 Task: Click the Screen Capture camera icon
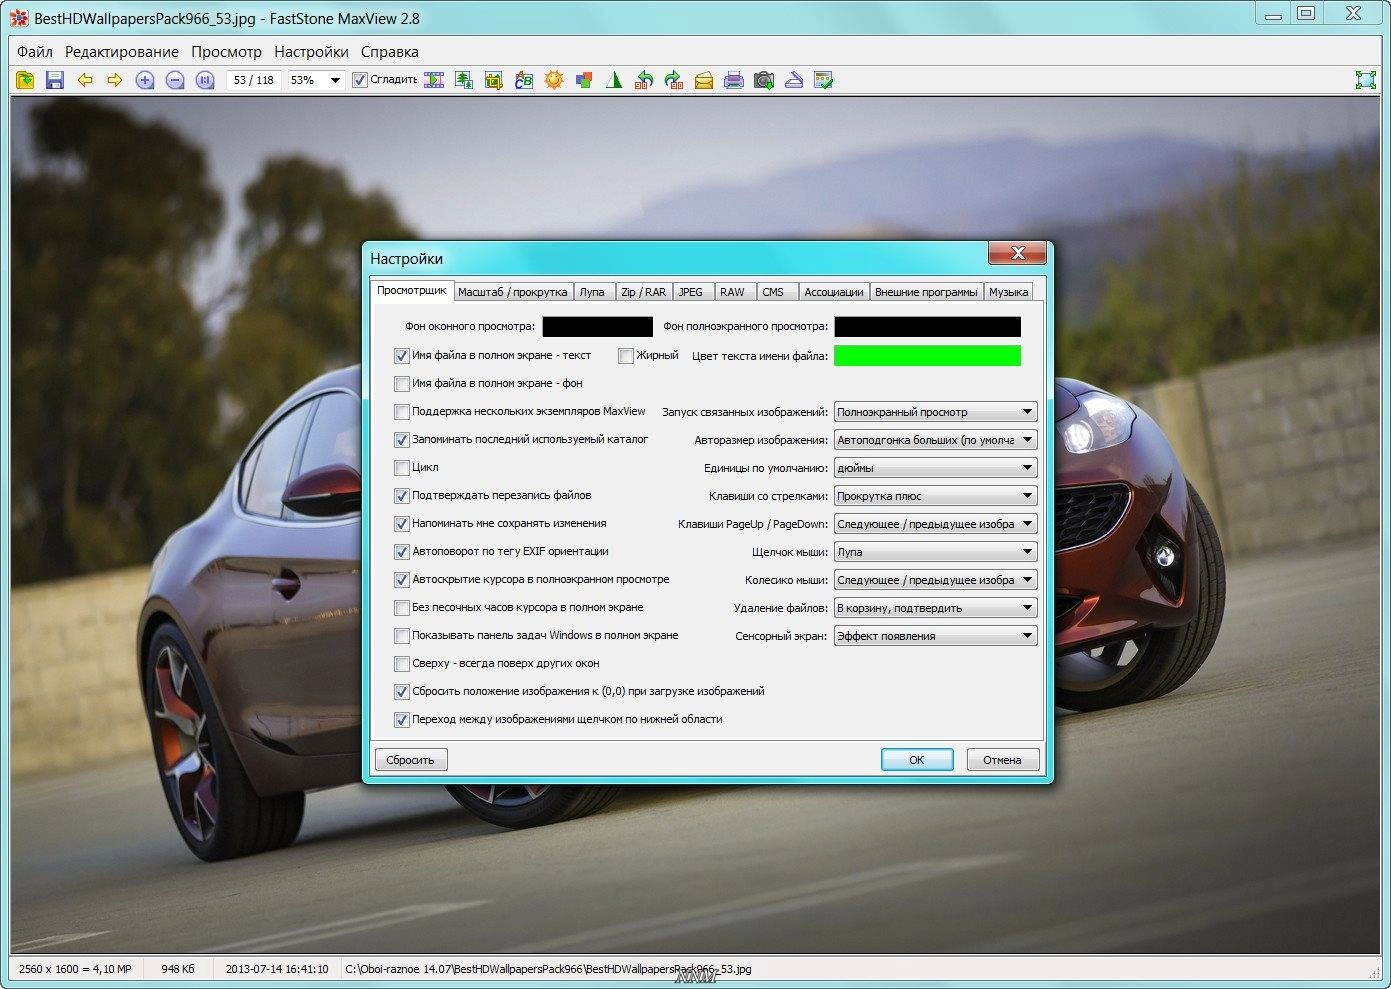point(764,80)
